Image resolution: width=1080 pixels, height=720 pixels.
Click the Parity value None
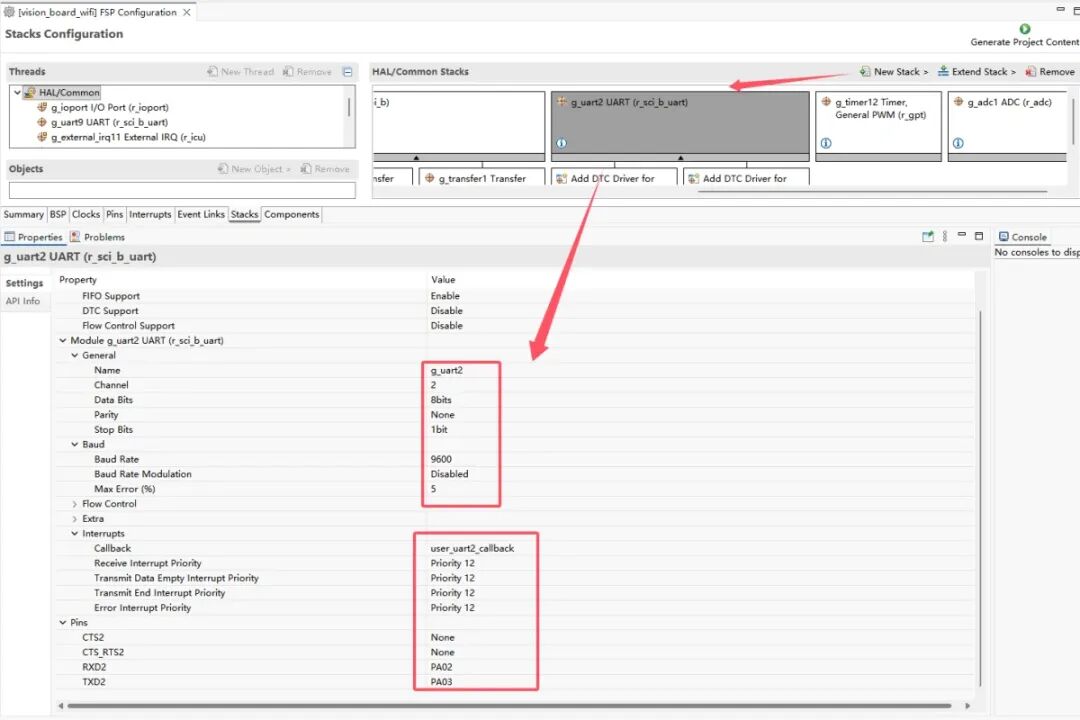pyautogui.click(x=442, y=415)
